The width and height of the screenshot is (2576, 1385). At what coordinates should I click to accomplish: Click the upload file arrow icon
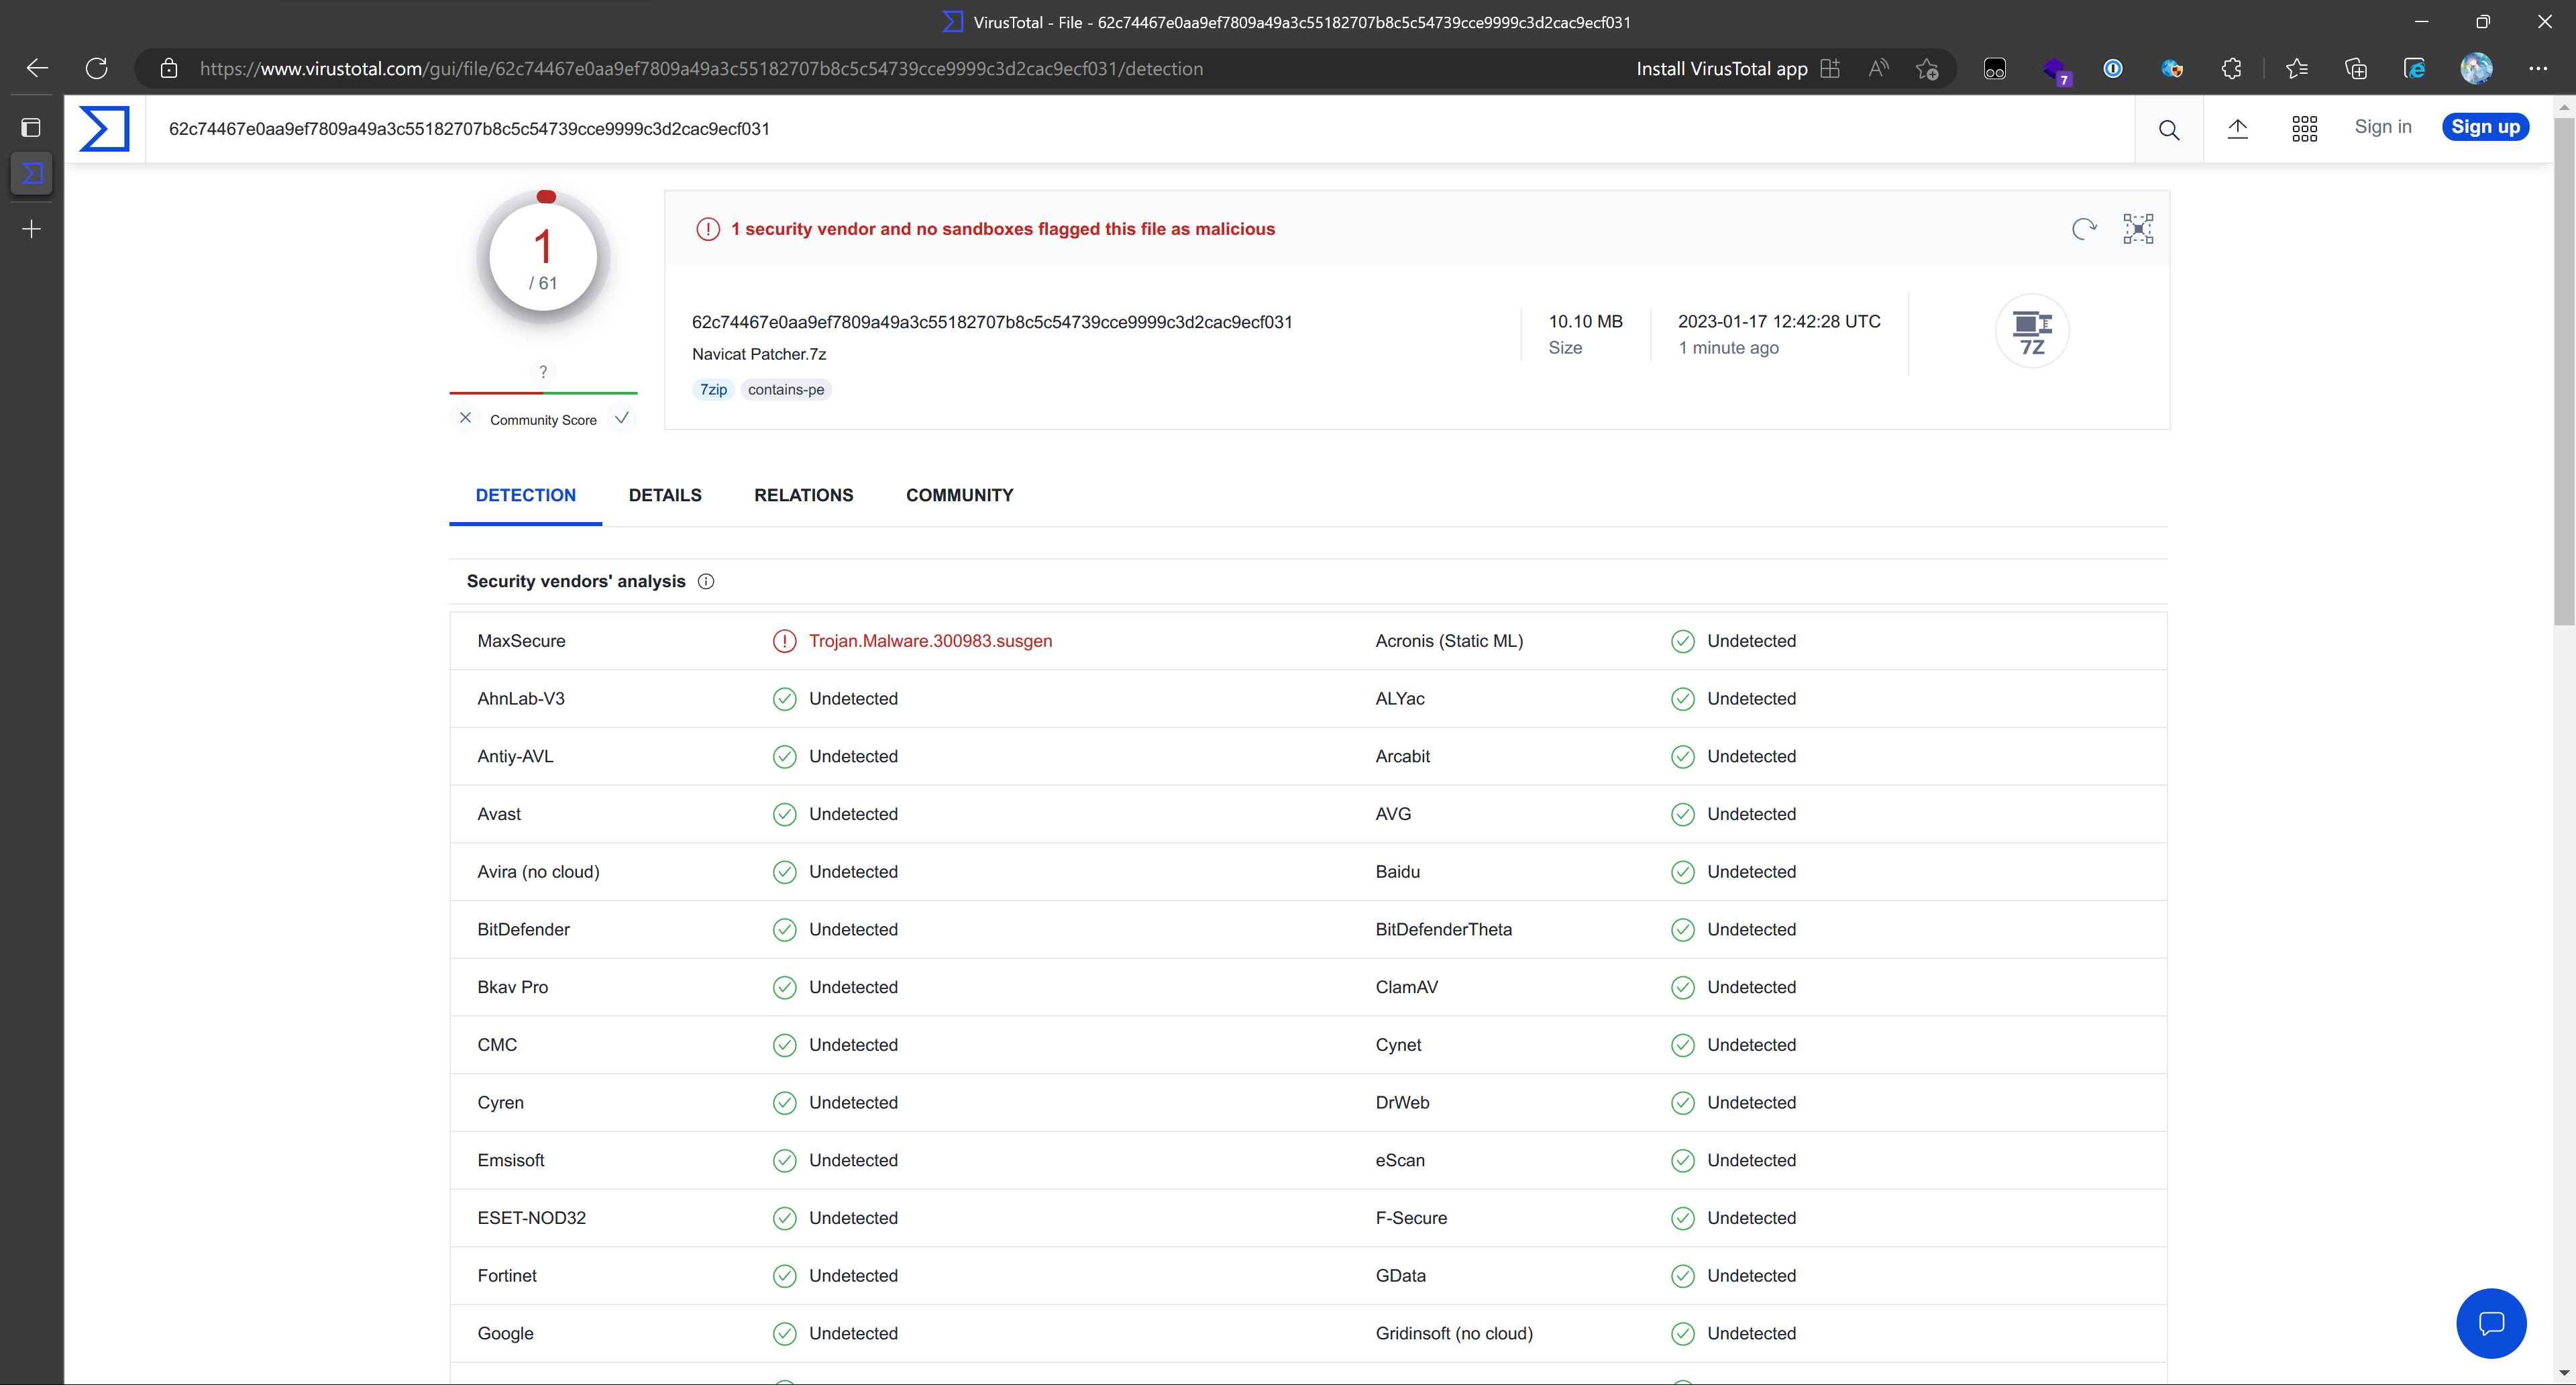2237,128
